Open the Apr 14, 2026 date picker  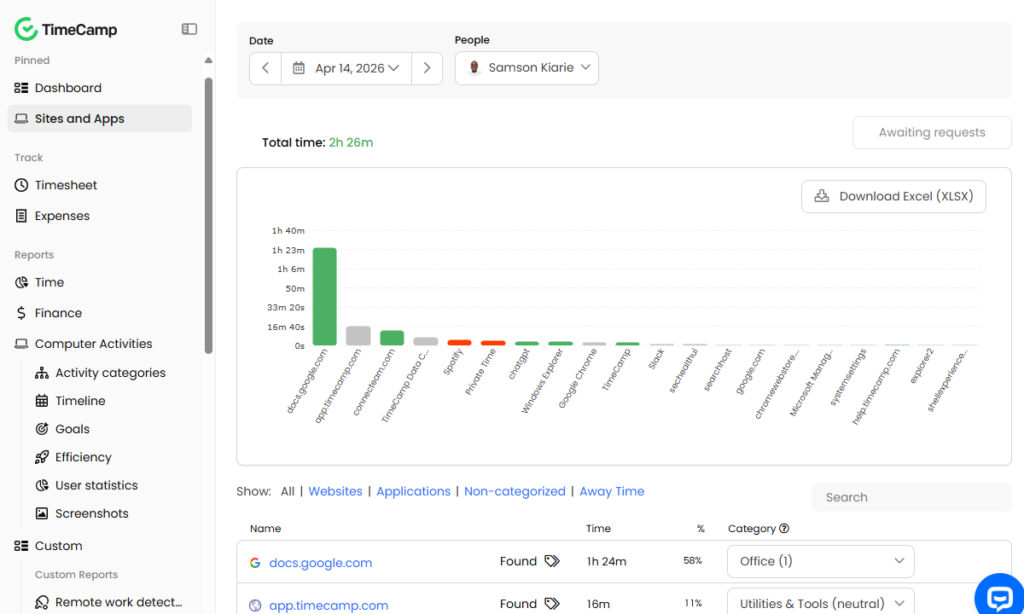click(346, 68)
